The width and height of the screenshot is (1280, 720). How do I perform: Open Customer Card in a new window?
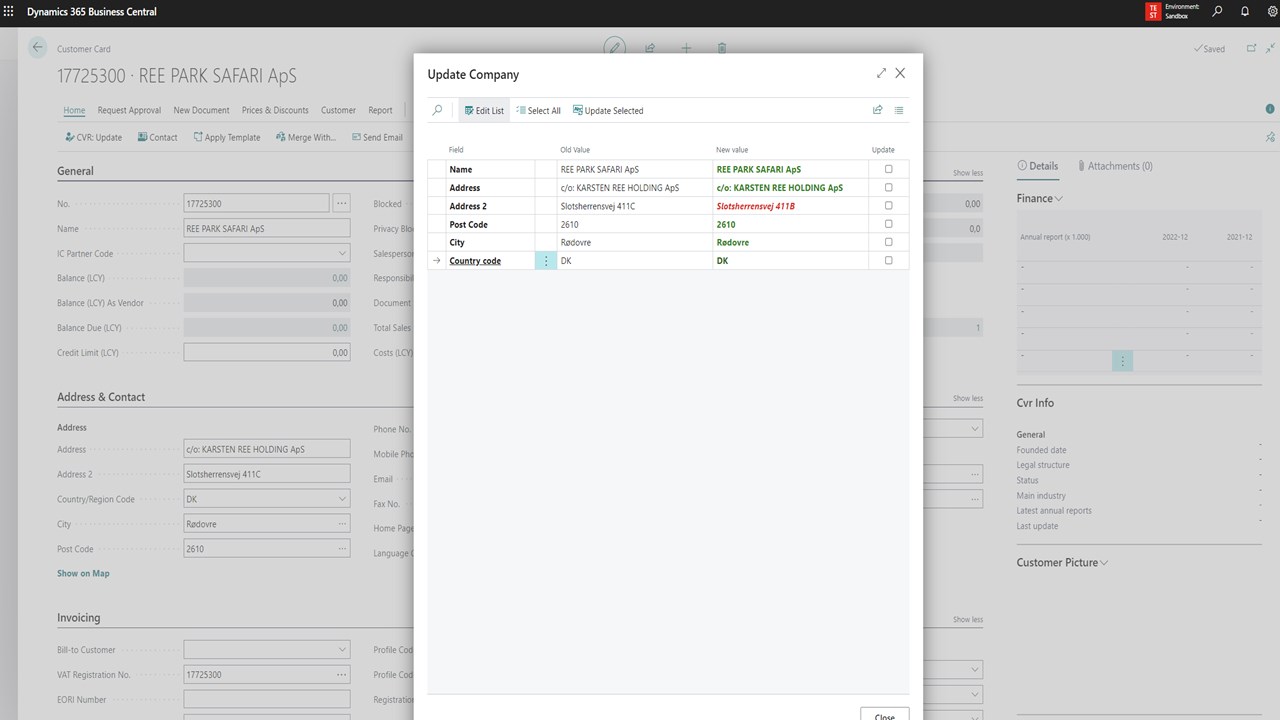click(1251, 48)
